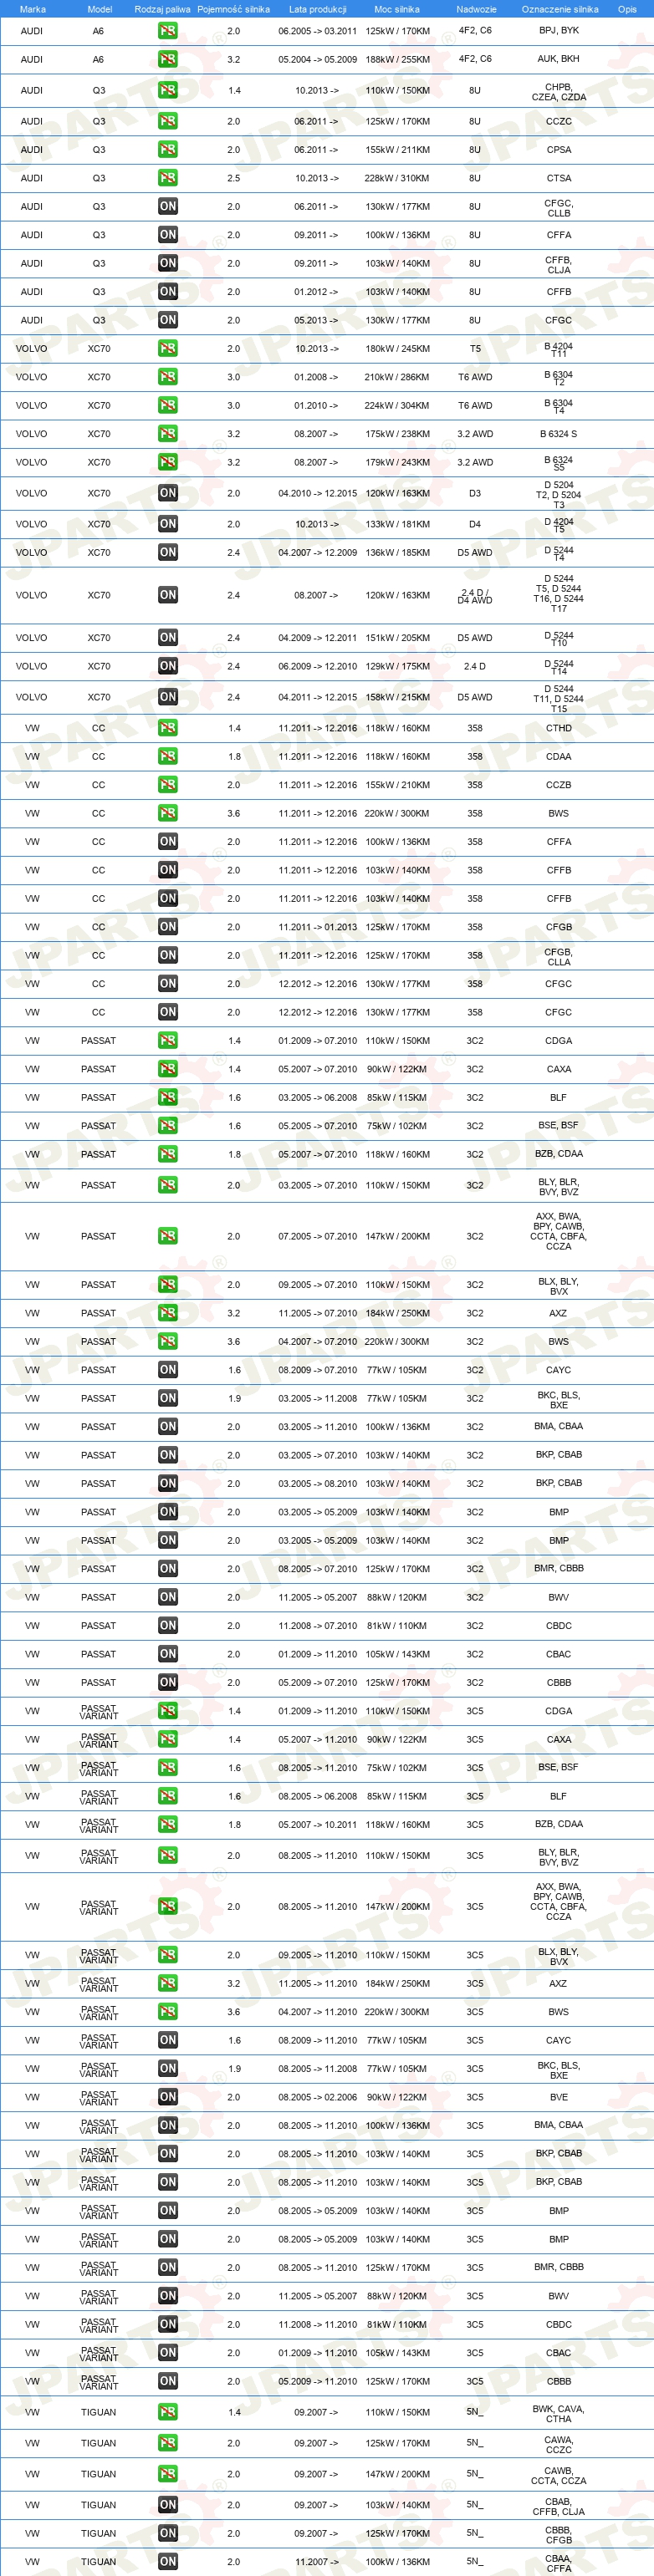This screenshot has height=2576, width=654.
Task: Click the engine code CTSA
Action: pos(558,178)
